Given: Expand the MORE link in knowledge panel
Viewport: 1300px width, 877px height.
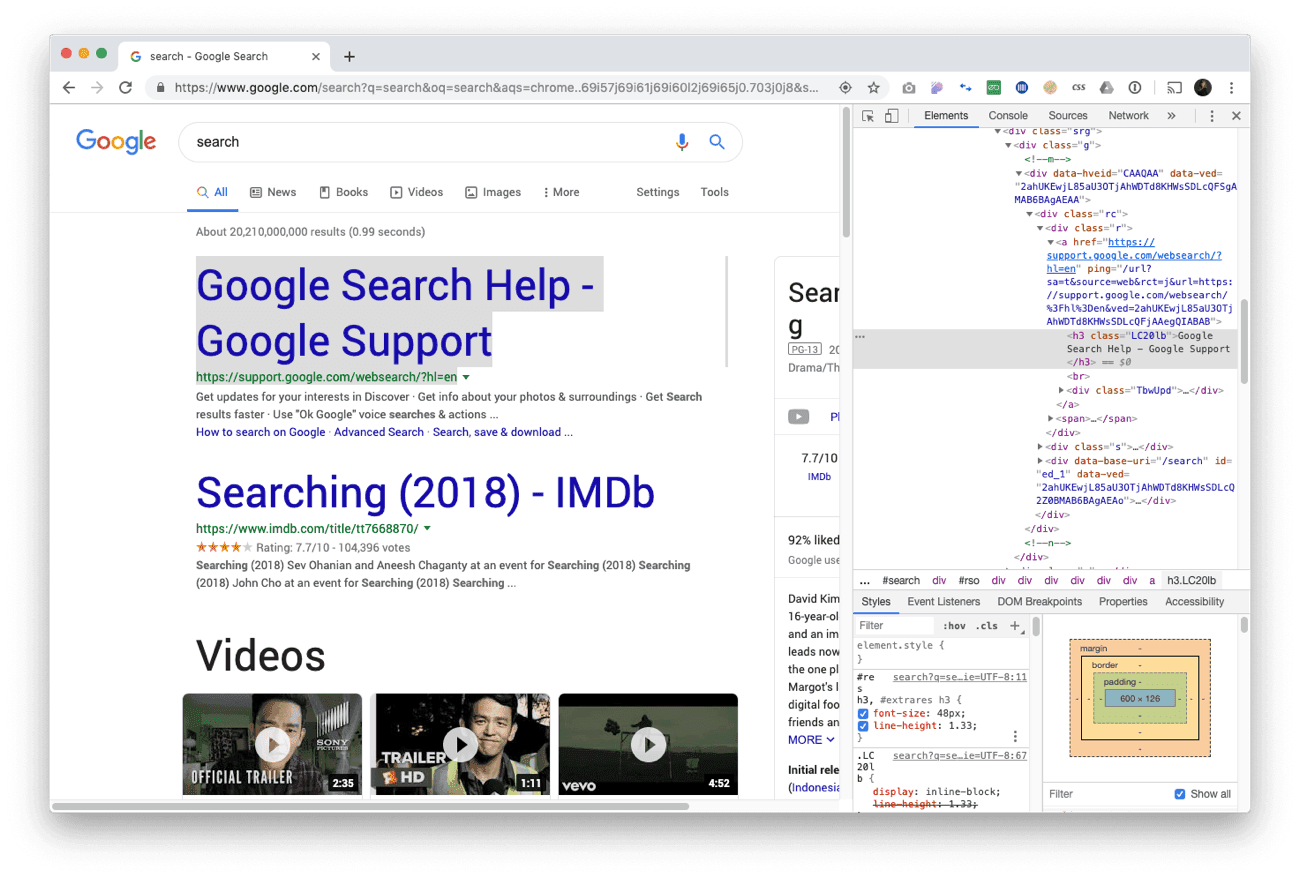Looking at the screenshot, I should pos(811,740).
